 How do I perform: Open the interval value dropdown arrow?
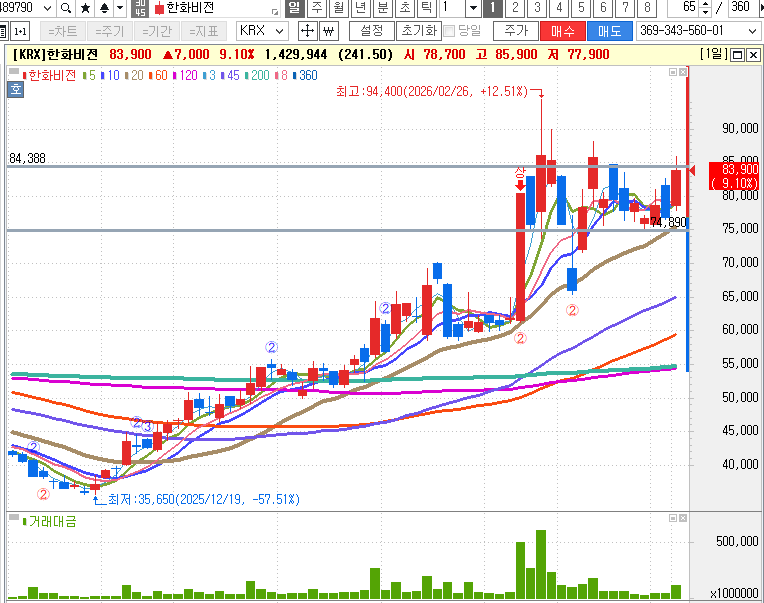(473, 8)
